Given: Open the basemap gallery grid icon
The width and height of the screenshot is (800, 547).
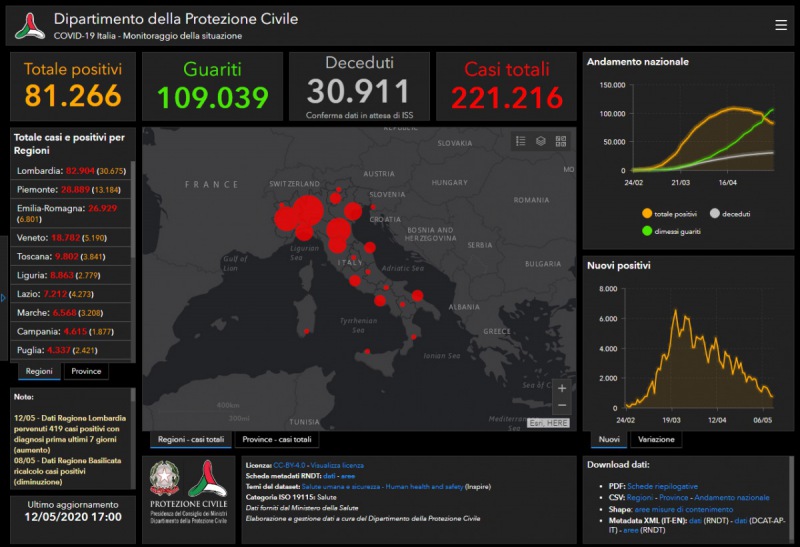Looking at the screenshot, I should (x=561, y=142).
